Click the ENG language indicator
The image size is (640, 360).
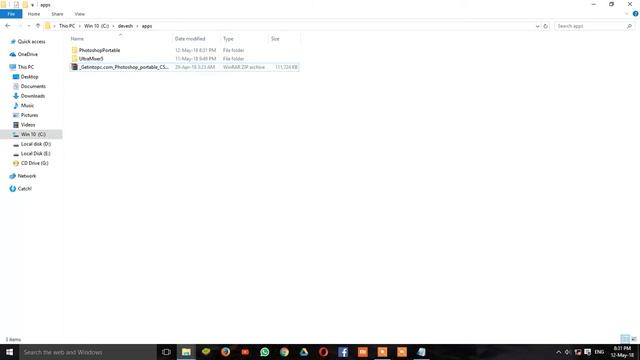point(599,352)
